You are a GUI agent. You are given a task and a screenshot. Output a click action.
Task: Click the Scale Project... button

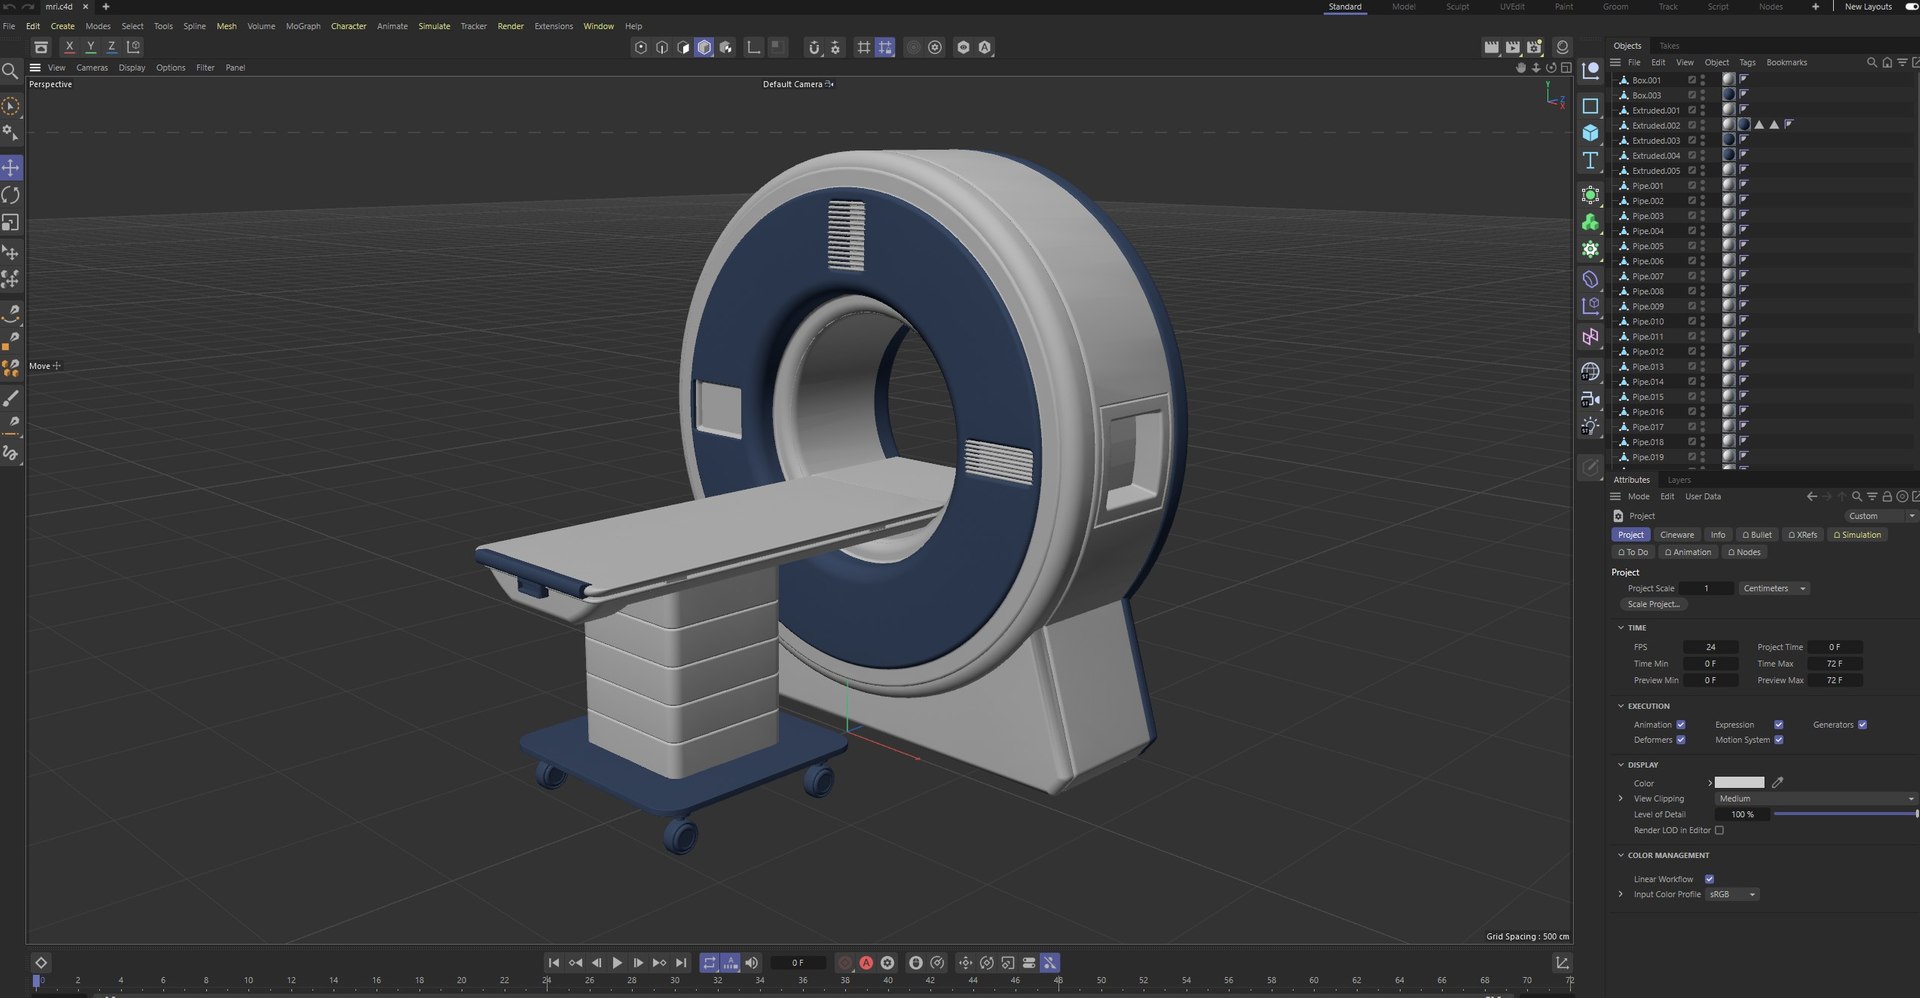1653,604
